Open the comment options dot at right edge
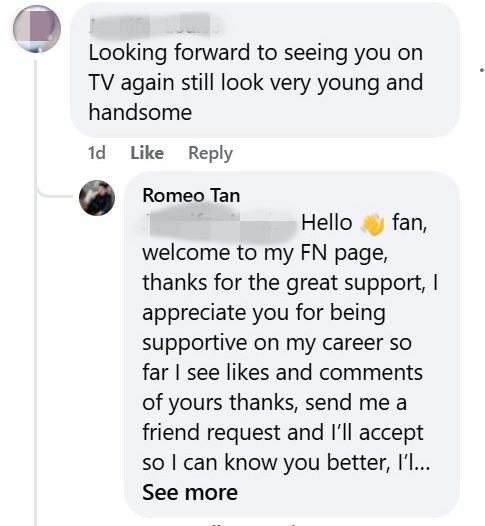The image size is (485, 526). tap(482, 70)
